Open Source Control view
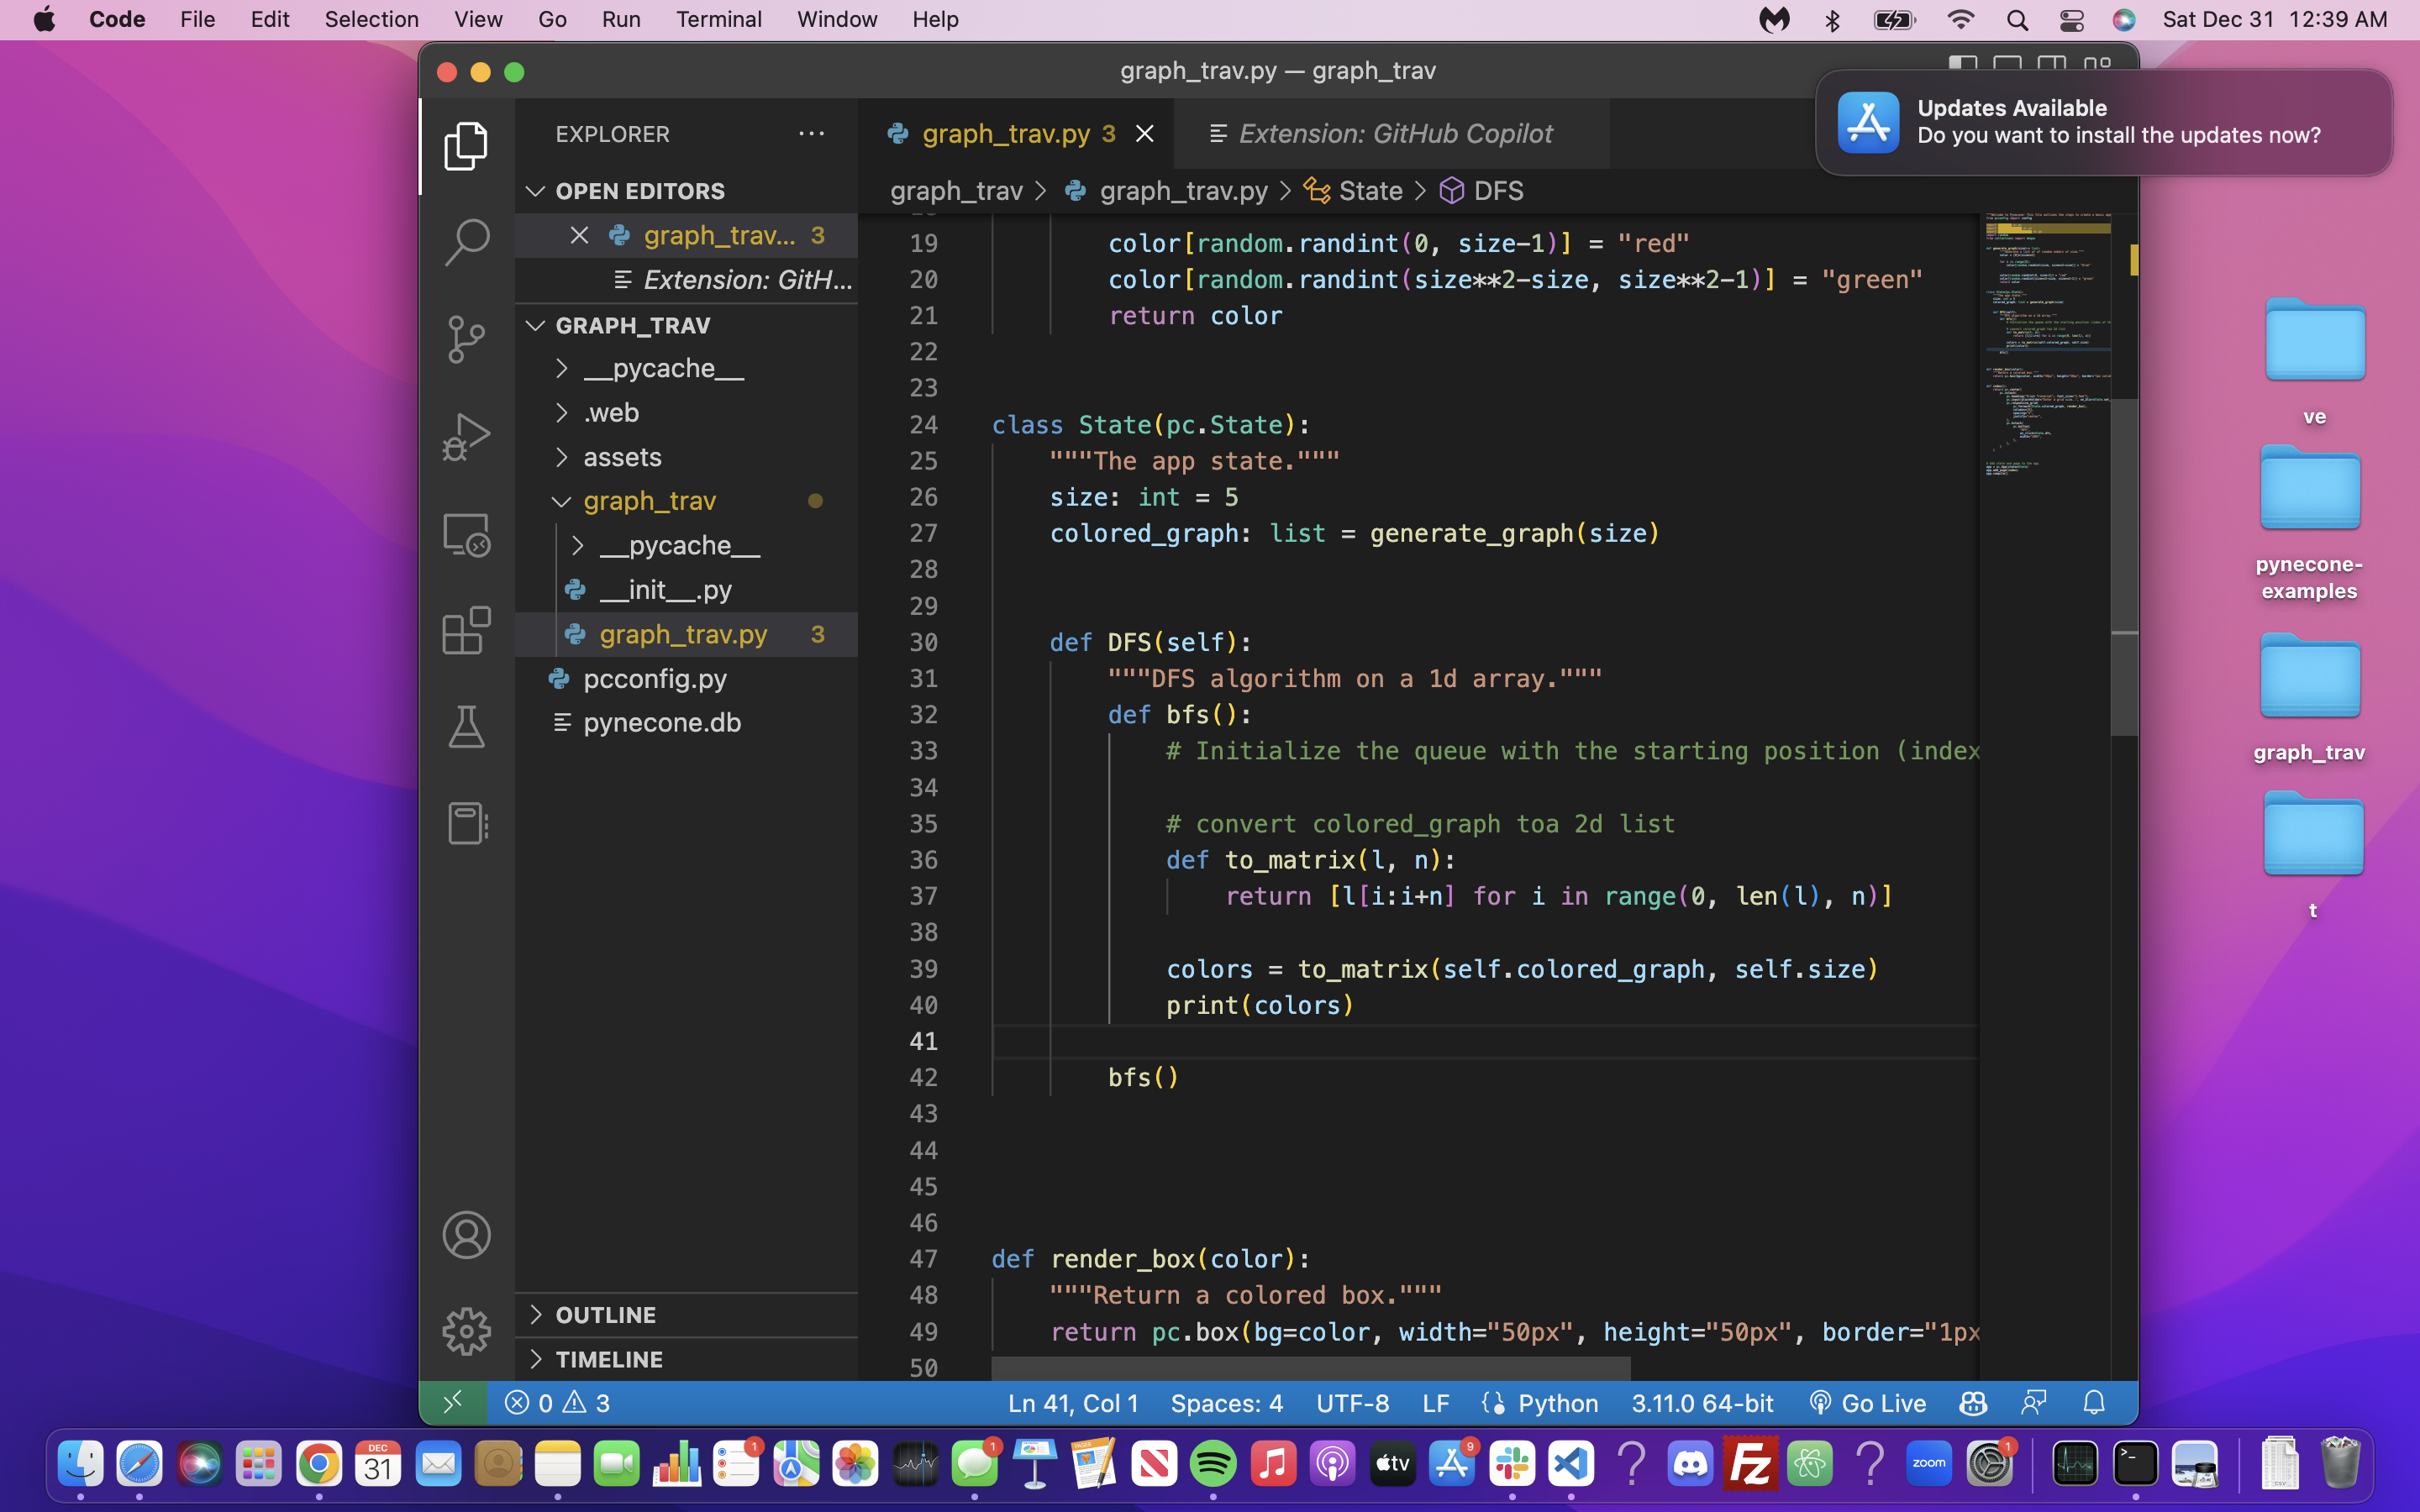The width and height of the screenshot is (2420, 1512). 466,339
